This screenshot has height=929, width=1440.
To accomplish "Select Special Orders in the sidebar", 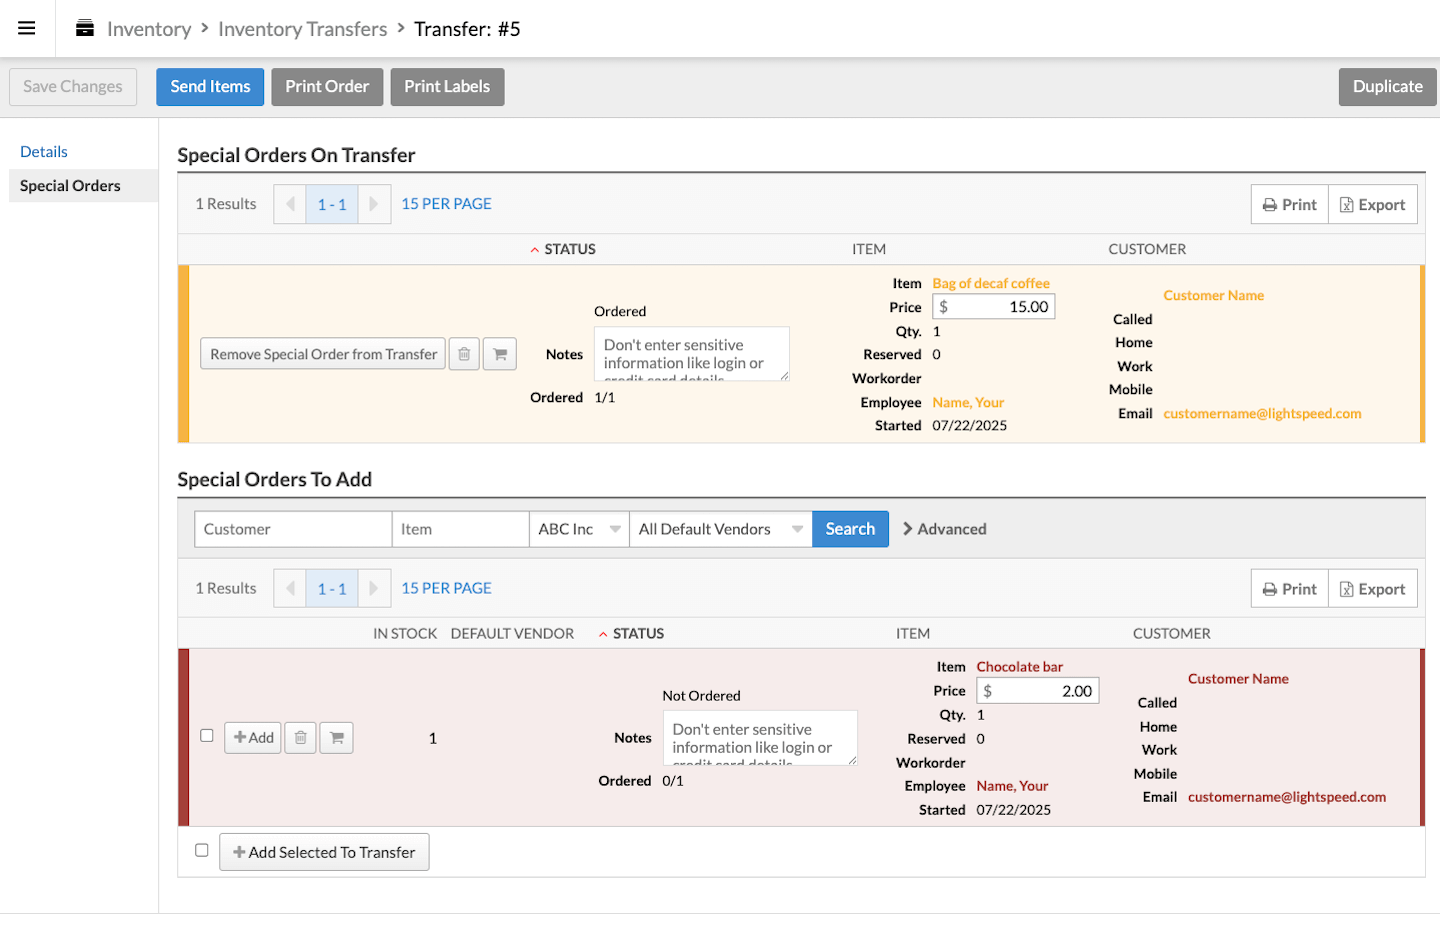I will pos(70,186).
